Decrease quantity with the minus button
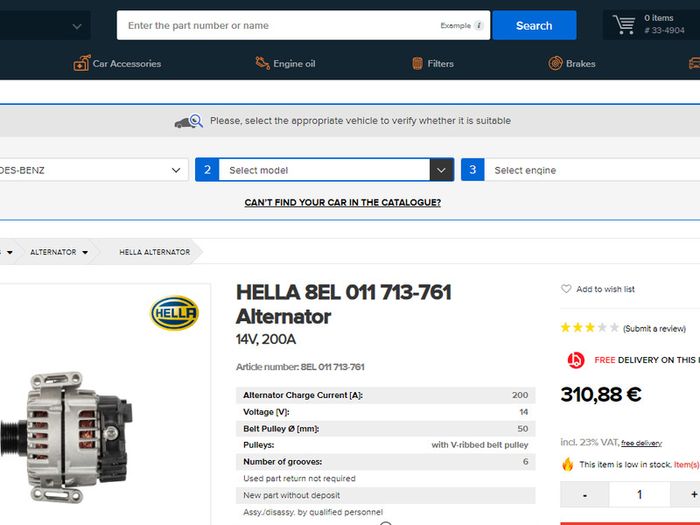Image resolution: width=700 pixels, height=525 pixels. point(585,495)
